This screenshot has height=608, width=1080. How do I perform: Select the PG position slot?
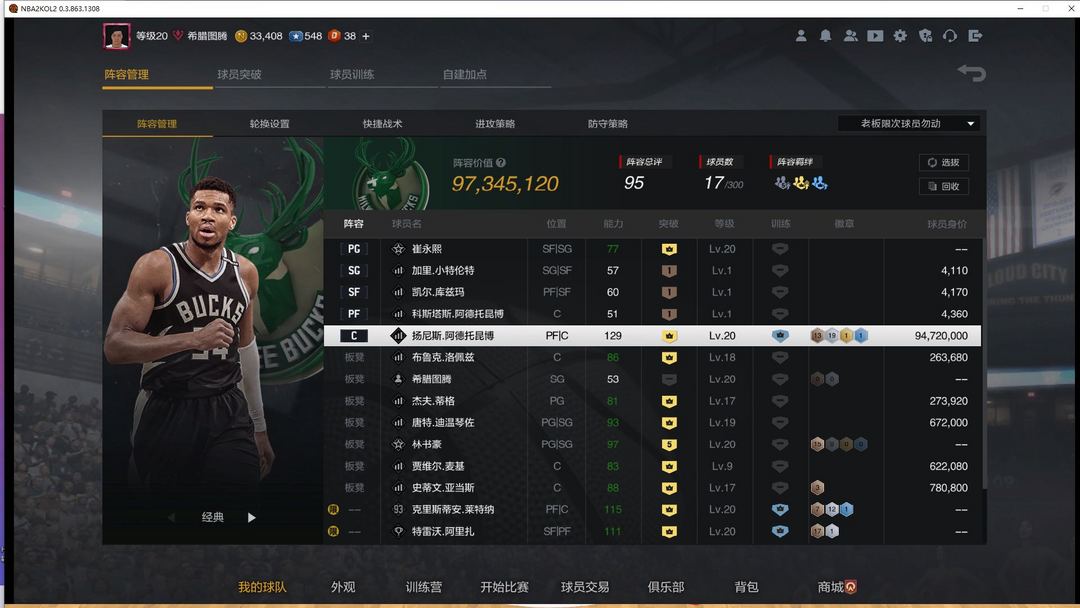[354, 249]
